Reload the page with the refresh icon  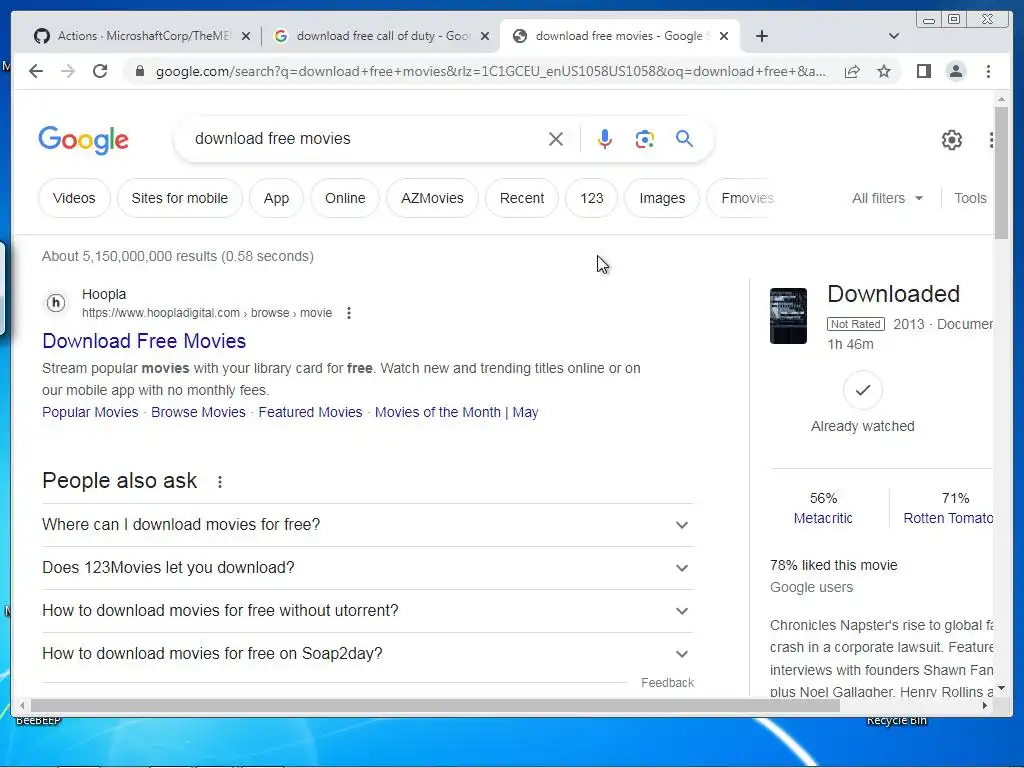coord(100,71)
